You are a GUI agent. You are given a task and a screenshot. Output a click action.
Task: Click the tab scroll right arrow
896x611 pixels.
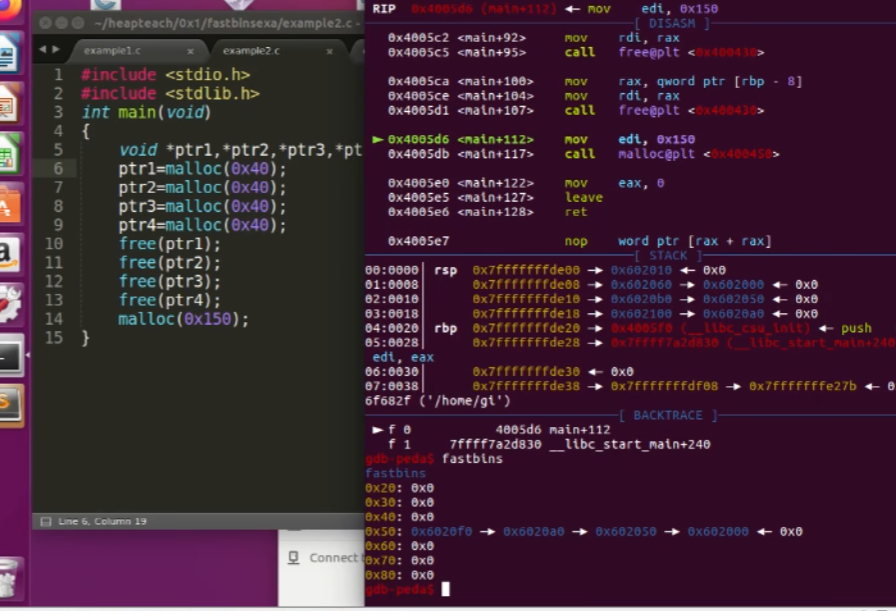coord(54,49)
